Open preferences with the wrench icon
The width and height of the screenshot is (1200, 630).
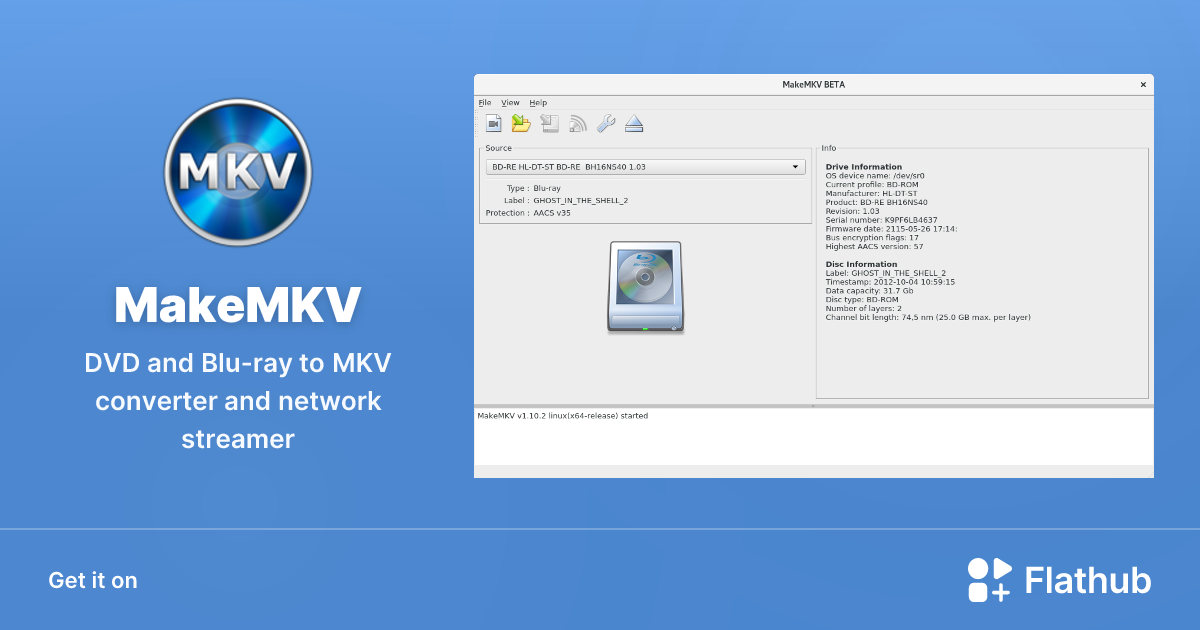click(x=605, y=123)
